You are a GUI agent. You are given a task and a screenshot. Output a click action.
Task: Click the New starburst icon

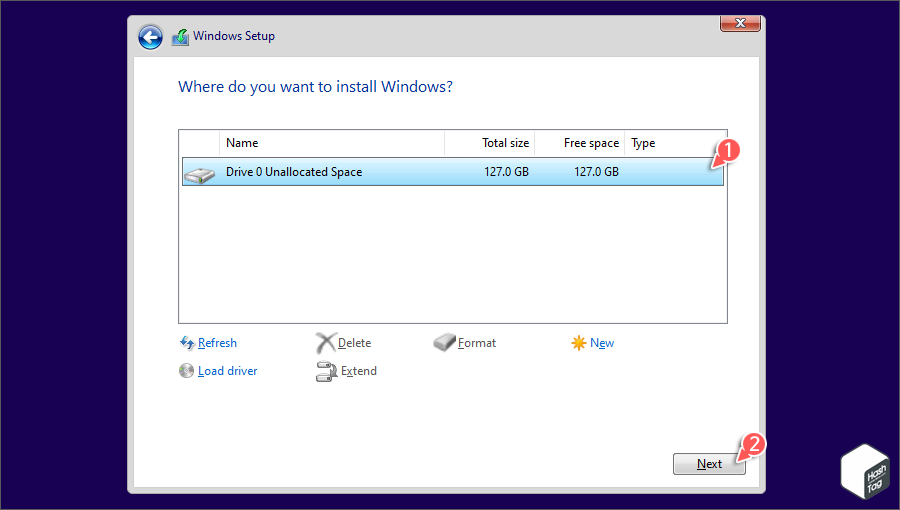click(579, 343)
